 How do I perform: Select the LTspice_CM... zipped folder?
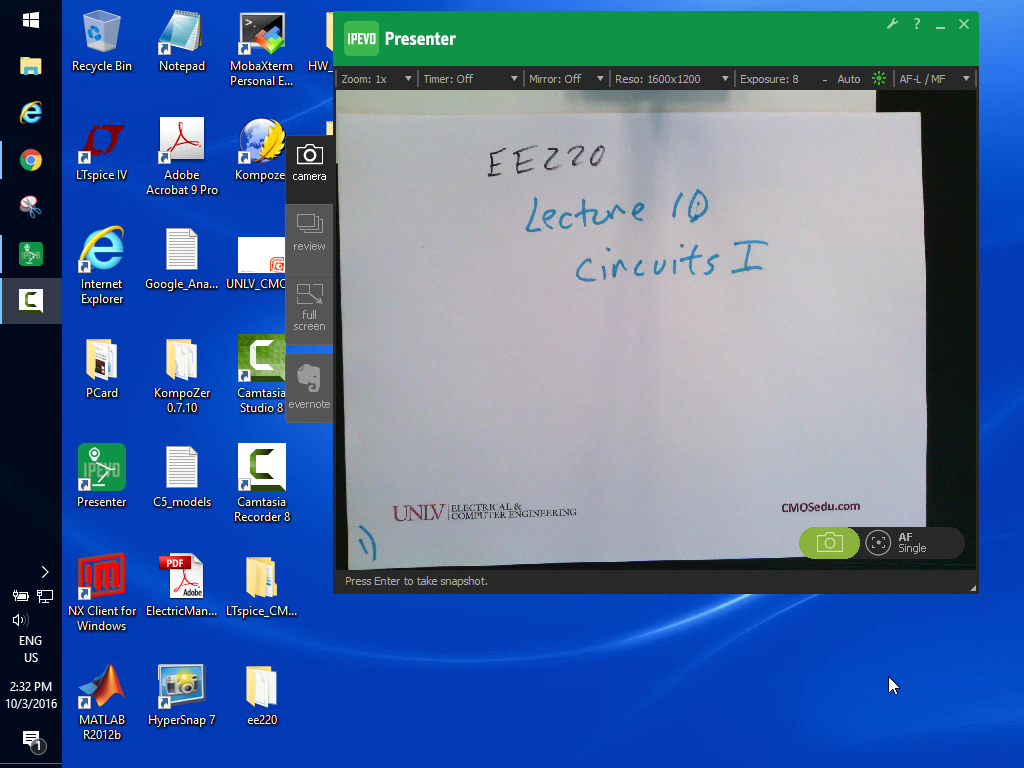pyautogui.click(x=261, y=586)
